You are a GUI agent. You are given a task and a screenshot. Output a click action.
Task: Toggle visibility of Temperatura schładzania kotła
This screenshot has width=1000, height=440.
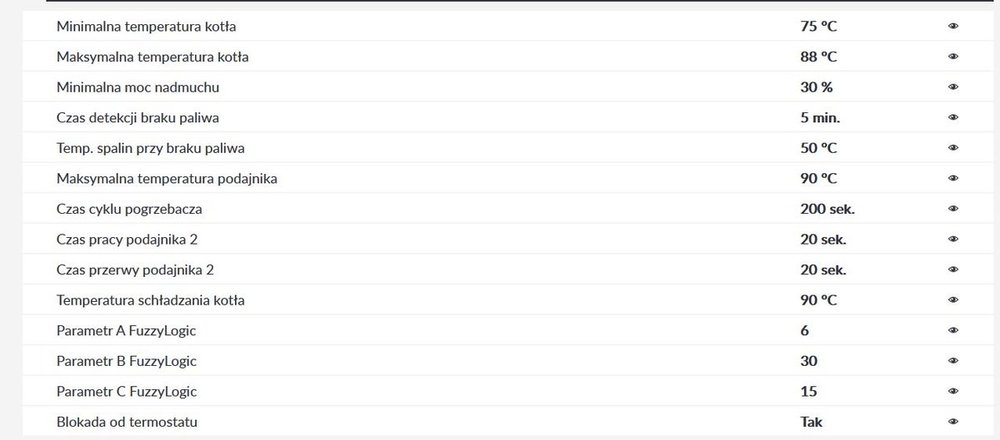(953, 300)
